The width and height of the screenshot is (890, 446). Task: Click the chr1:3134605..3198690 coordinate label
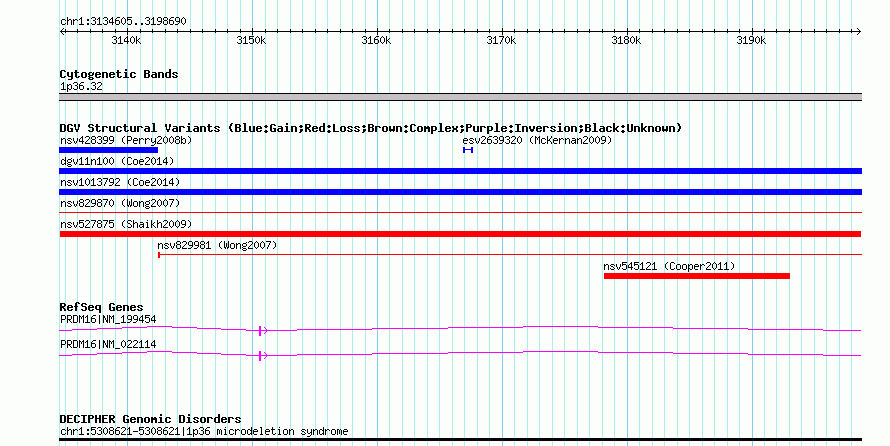[123, 22]
